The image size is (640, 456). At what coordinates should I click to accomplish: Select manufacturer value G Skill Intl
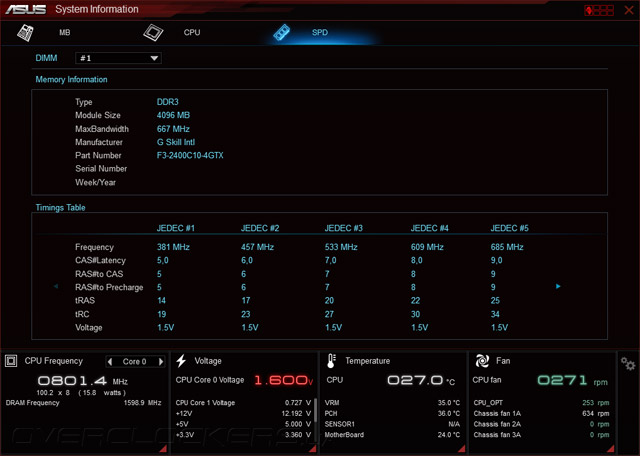(x=176, y=142)
